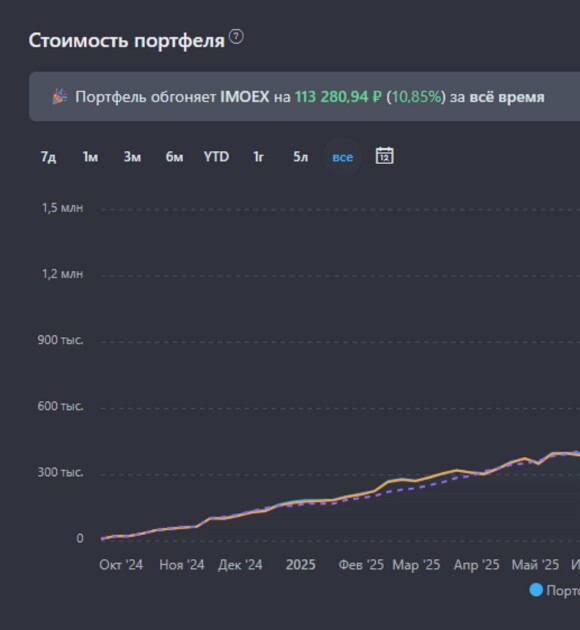This screenshot has height=630, width=580.
Task: Select the все period option
Action: (x=343, y=157)
